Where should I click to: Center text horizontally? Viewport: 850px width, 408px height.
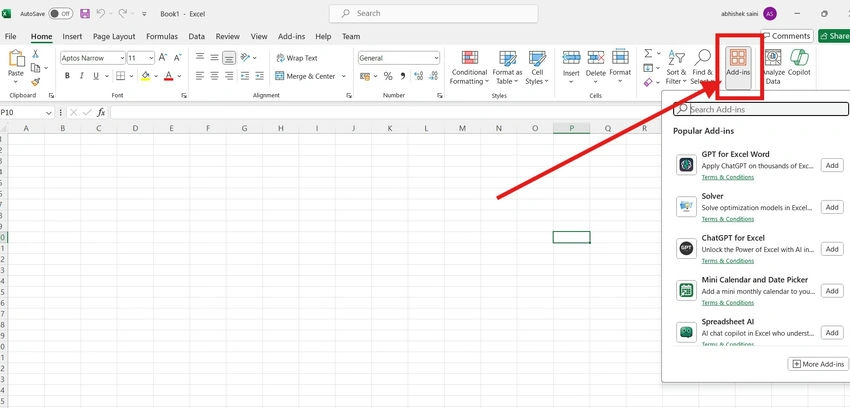tap(215, 76)
